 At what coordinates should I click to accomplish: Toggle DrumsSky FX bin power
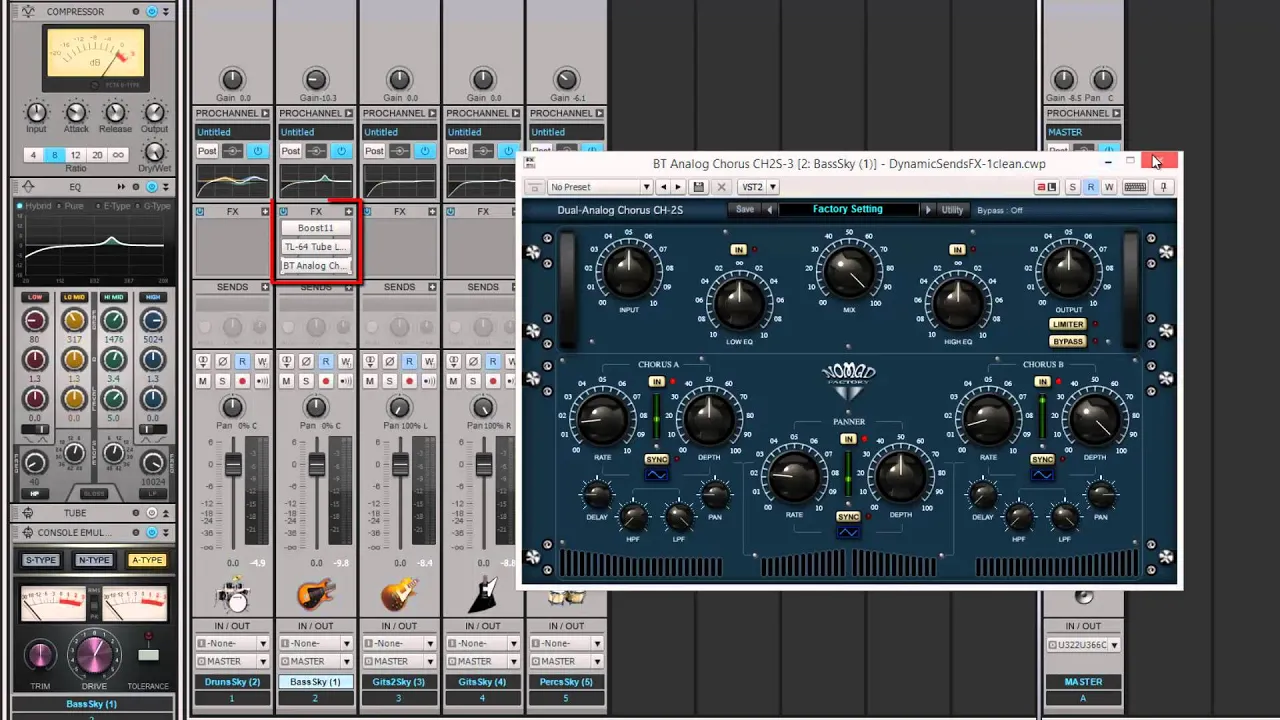pos(200,212)
